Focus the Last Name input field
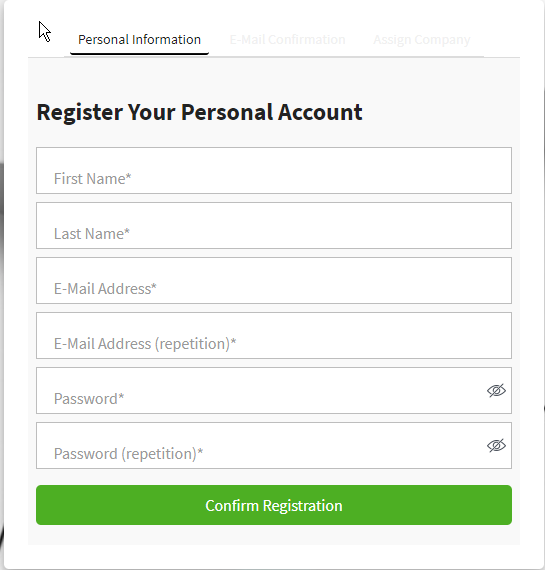The height and width of the screenshot is (570, 545). point(274,225)
